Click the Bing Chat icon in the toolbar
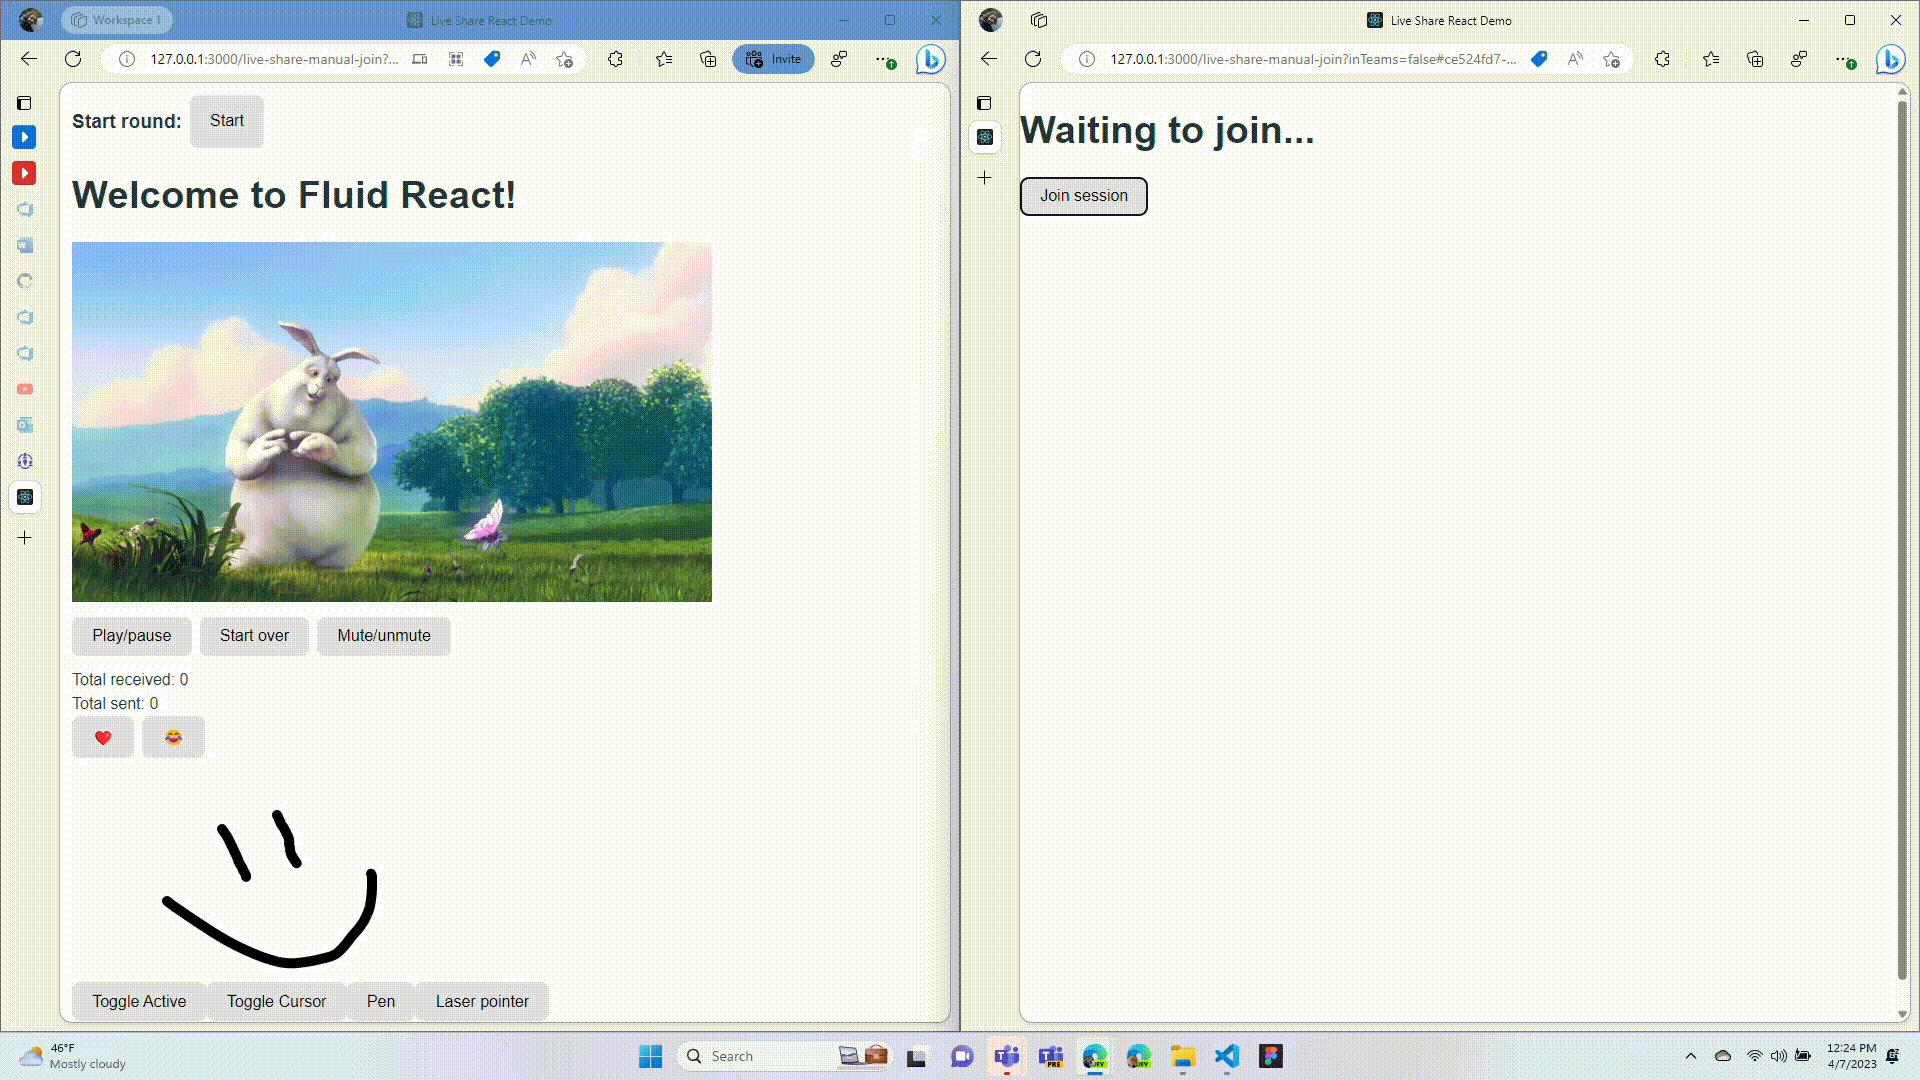Viewport: 1920px width, 1080px height. [930, 59]
